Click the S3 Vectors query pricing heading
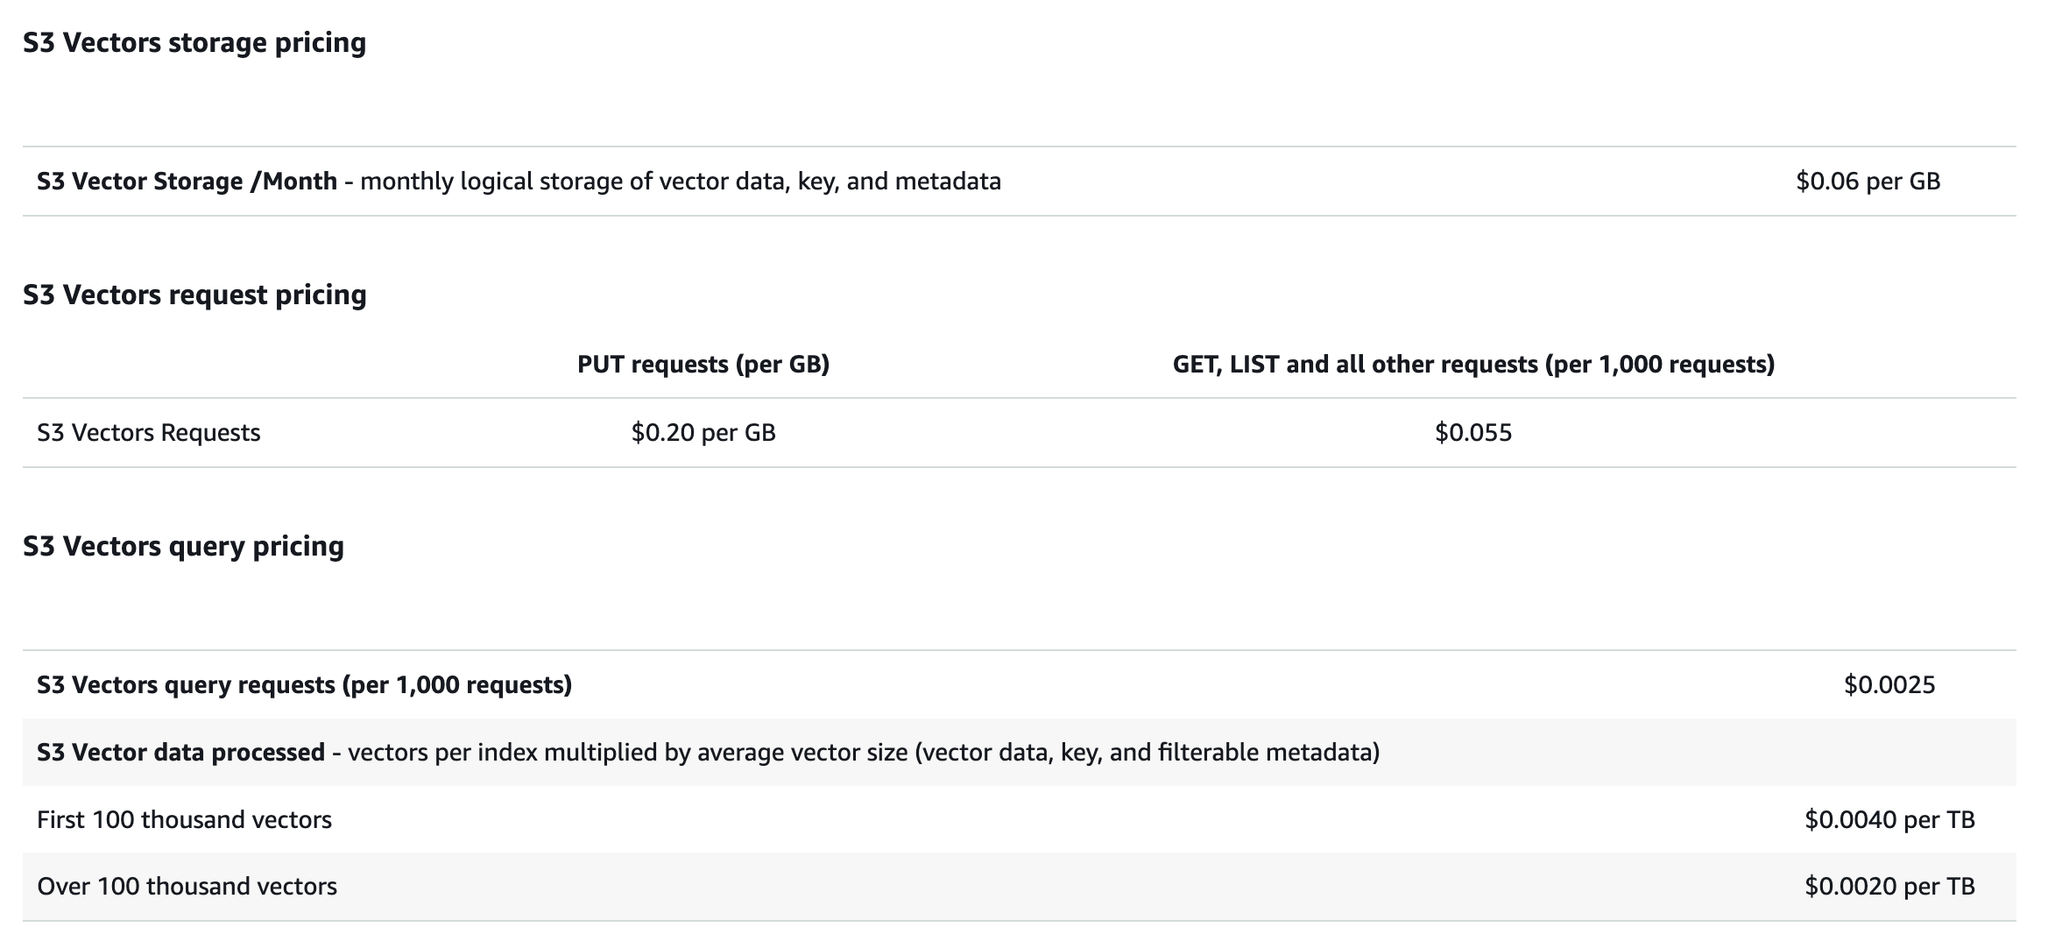This screenshot has width=2048, height=929. pyautogui.click(x=183, y=546)
